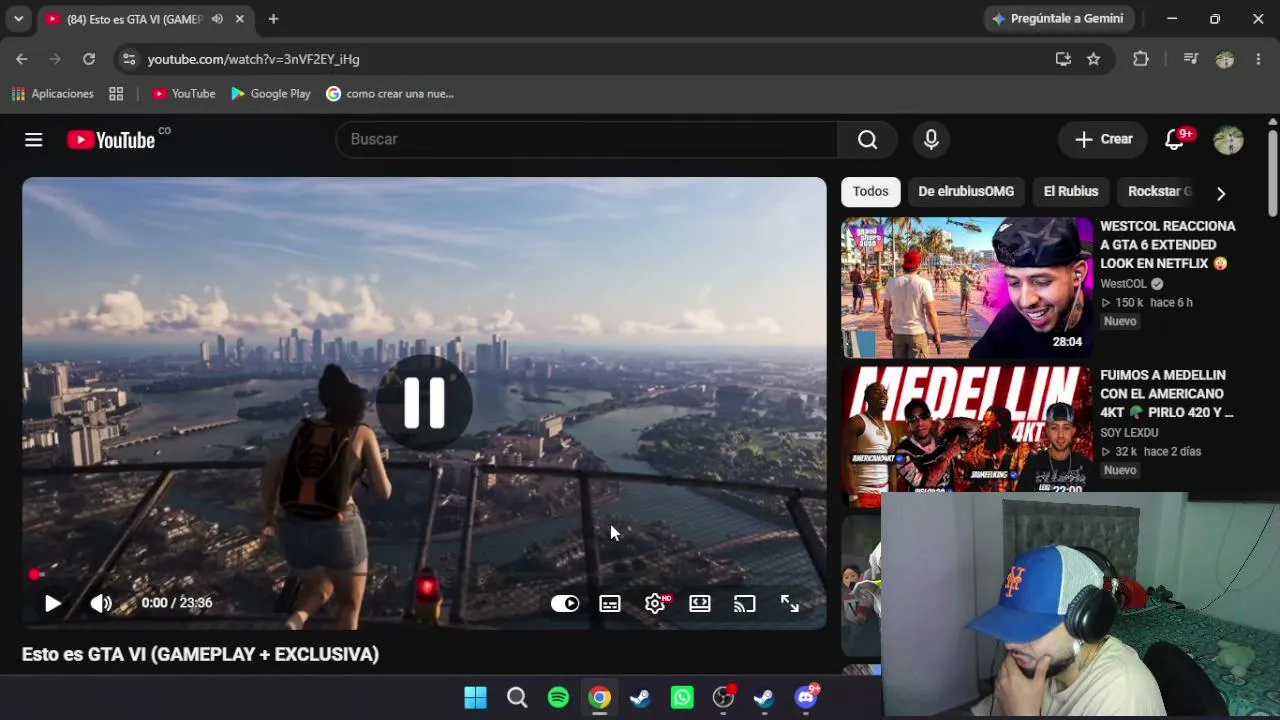This screenshot has height=720, width=1280.
Task: Open 'FUIMOS A MEDELLIN CON EL AMERICANO' title
Action: [1167, 394]
